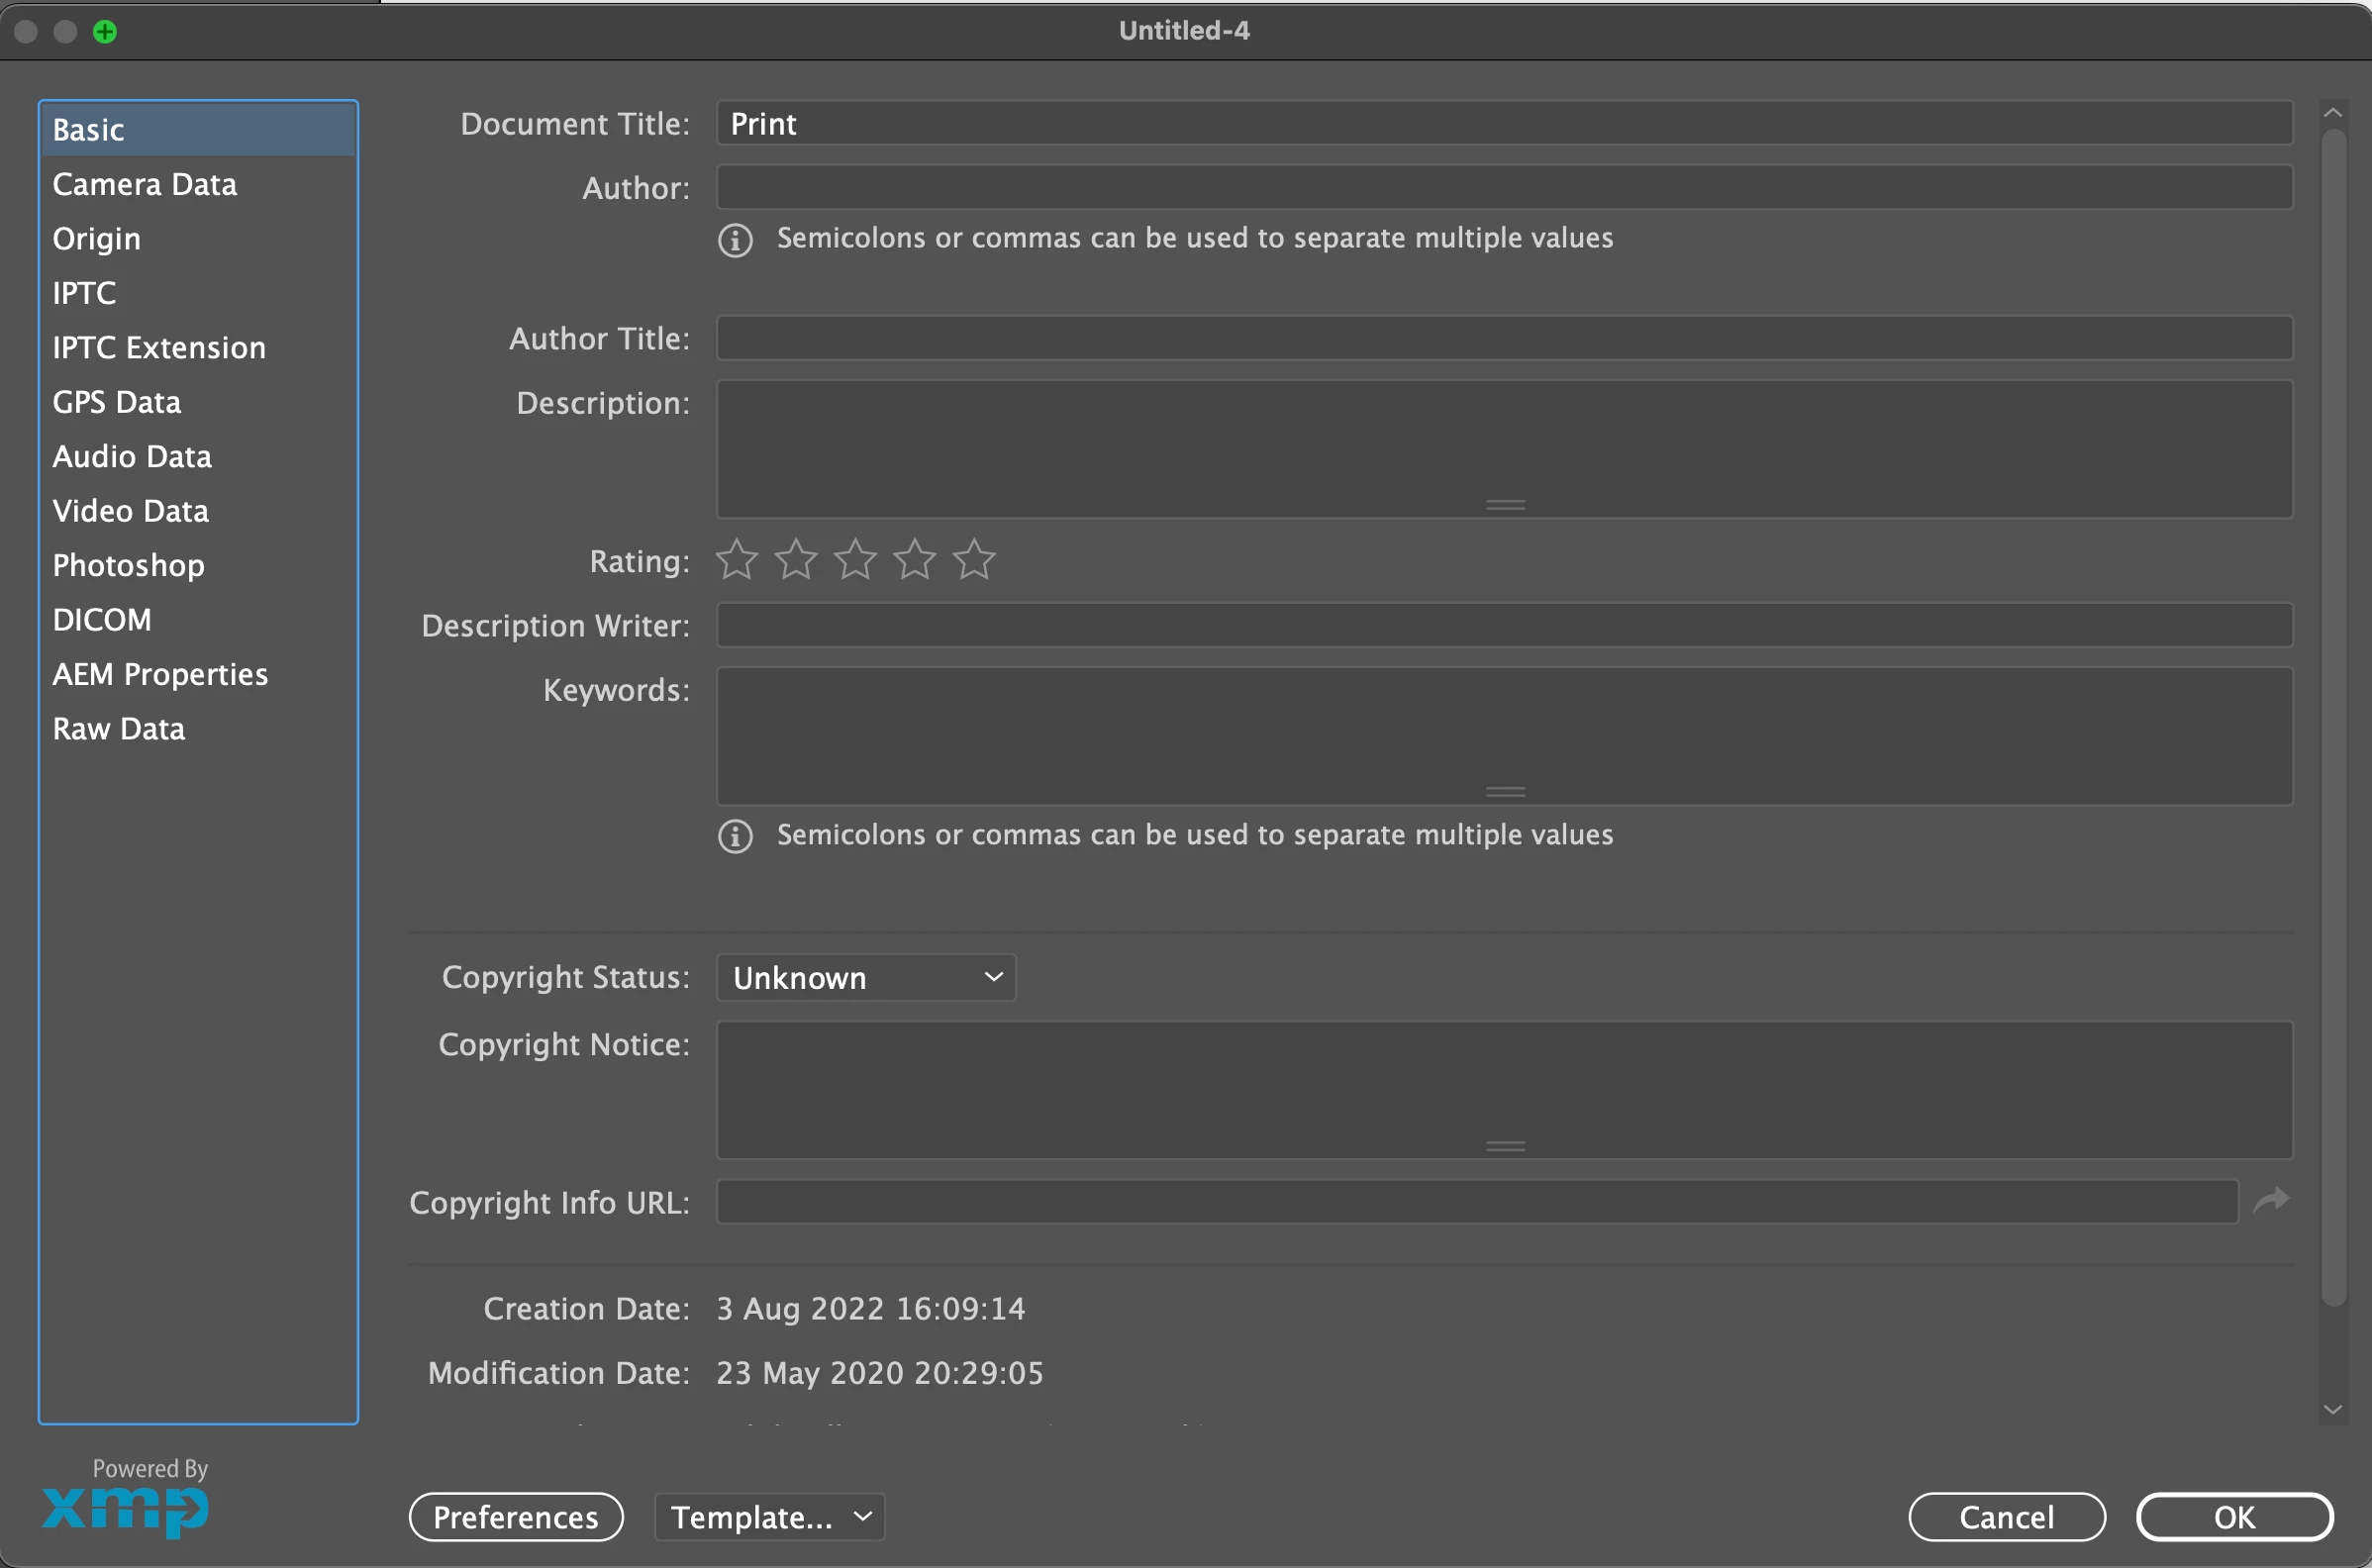Switch to the Camera Data category
The height and width of the screenshot is (1568, 2372).
[145, 185]
